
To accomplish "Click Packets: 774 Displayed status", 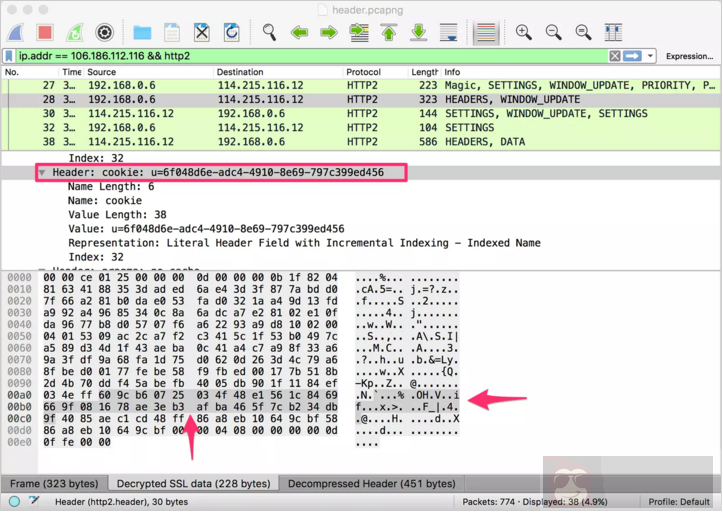I will tap(535, 502).
